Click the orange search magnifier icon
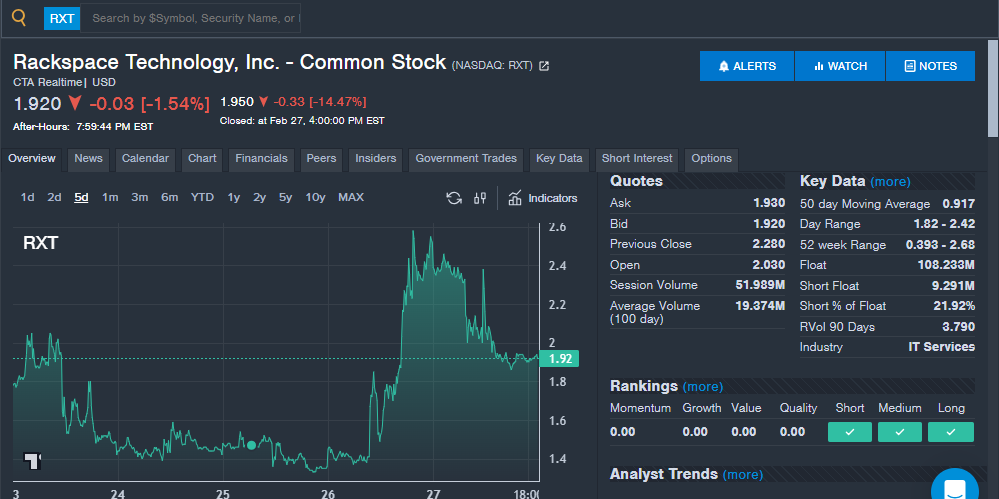999x499 pixels. coord(19,18)
